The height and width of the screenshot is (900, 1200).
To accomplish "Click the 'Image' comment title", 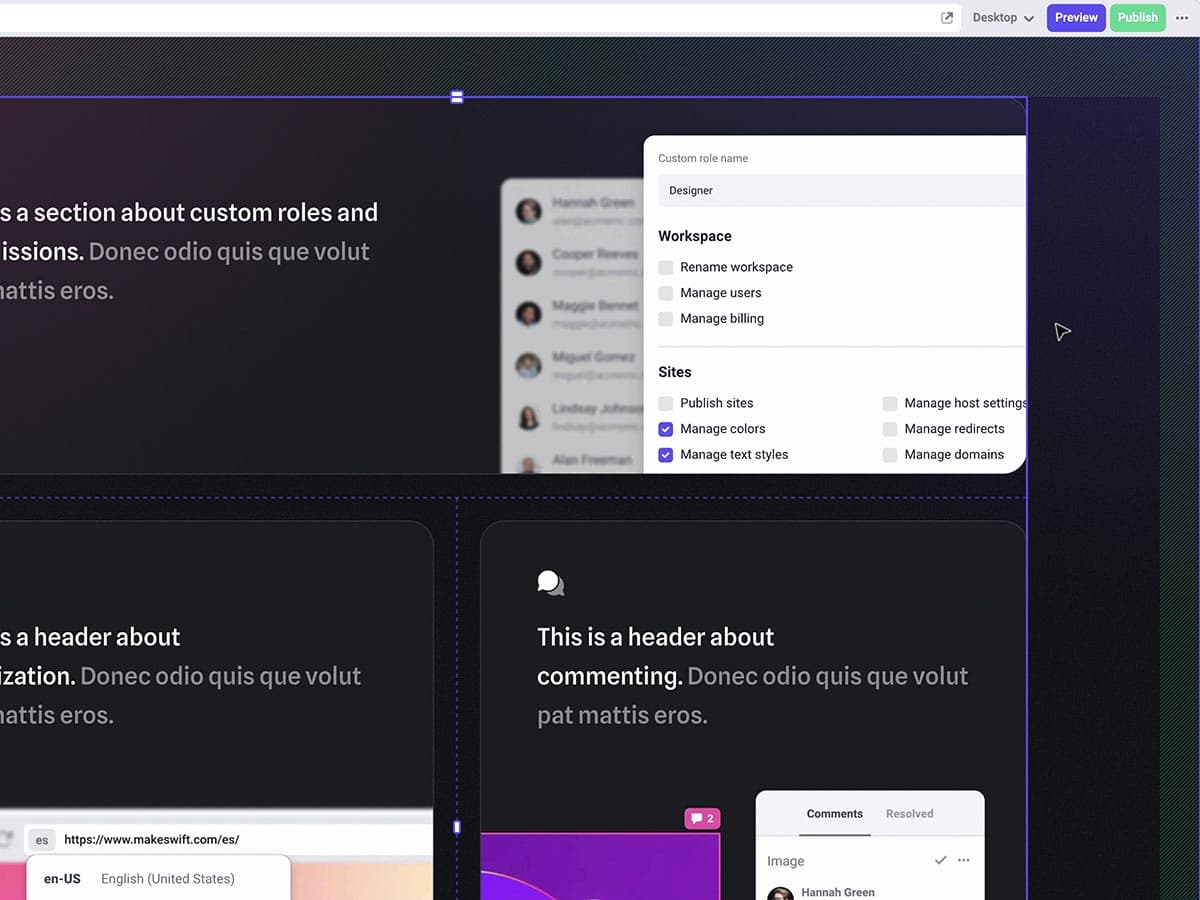I will click(785, 861).
